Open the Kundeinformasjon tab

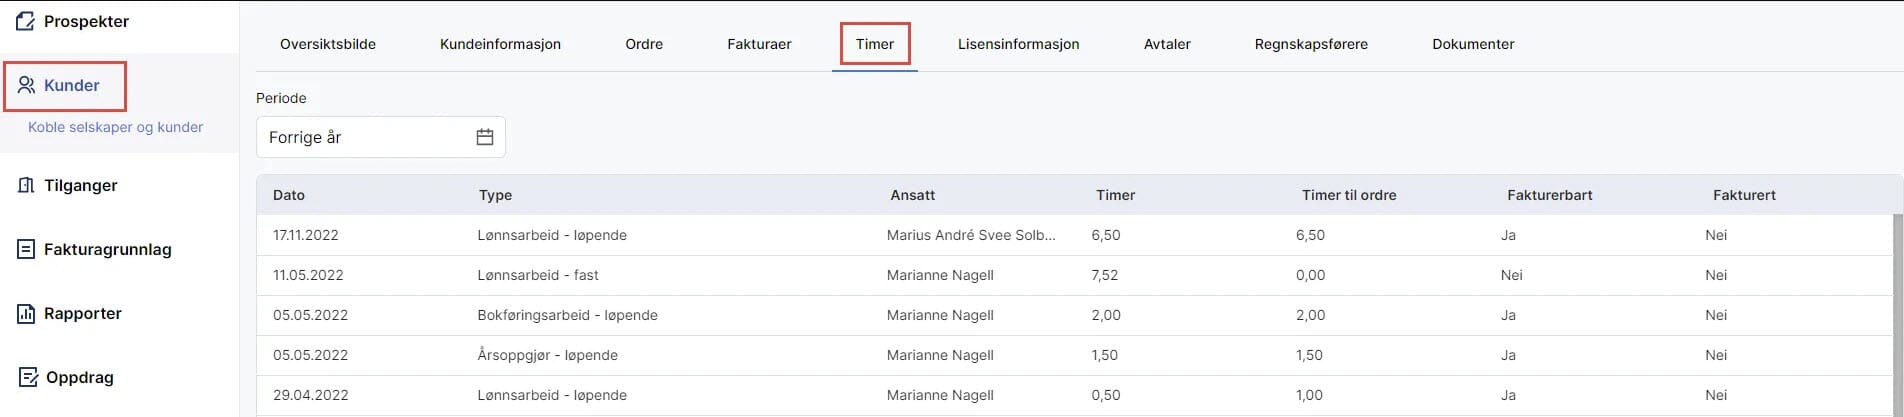500,44
